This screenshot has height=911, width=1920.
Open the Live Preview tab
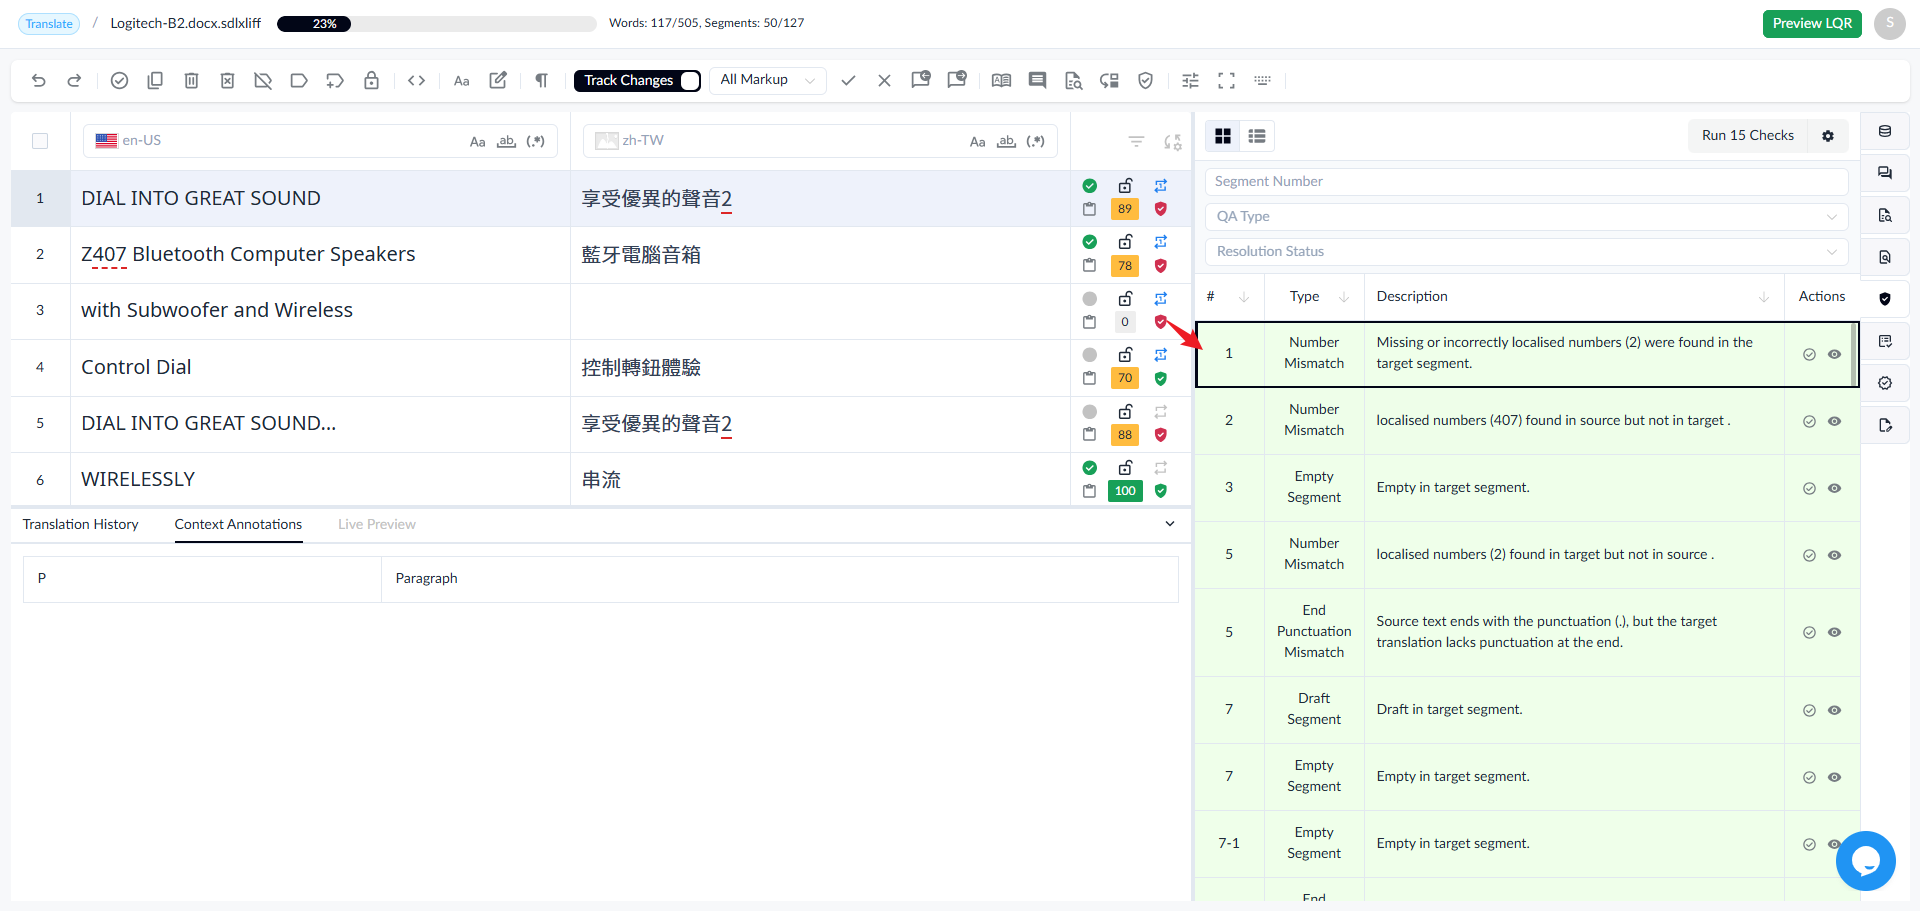tap(377, 524)
